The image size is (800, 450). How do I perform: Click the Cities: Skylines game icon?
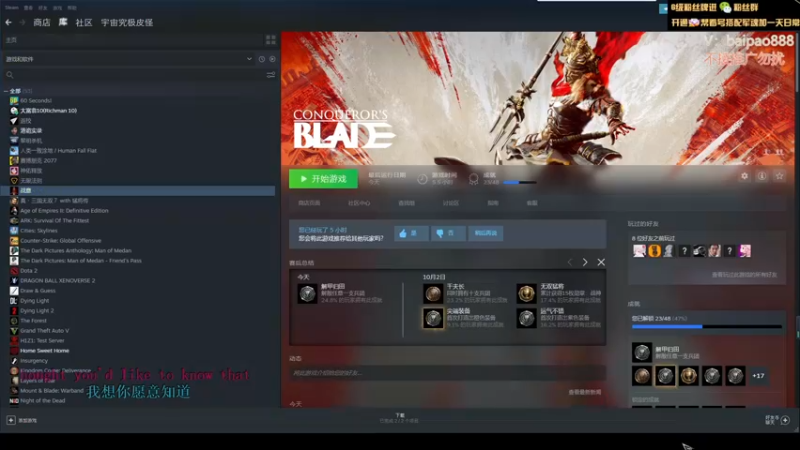pos(14,231)
